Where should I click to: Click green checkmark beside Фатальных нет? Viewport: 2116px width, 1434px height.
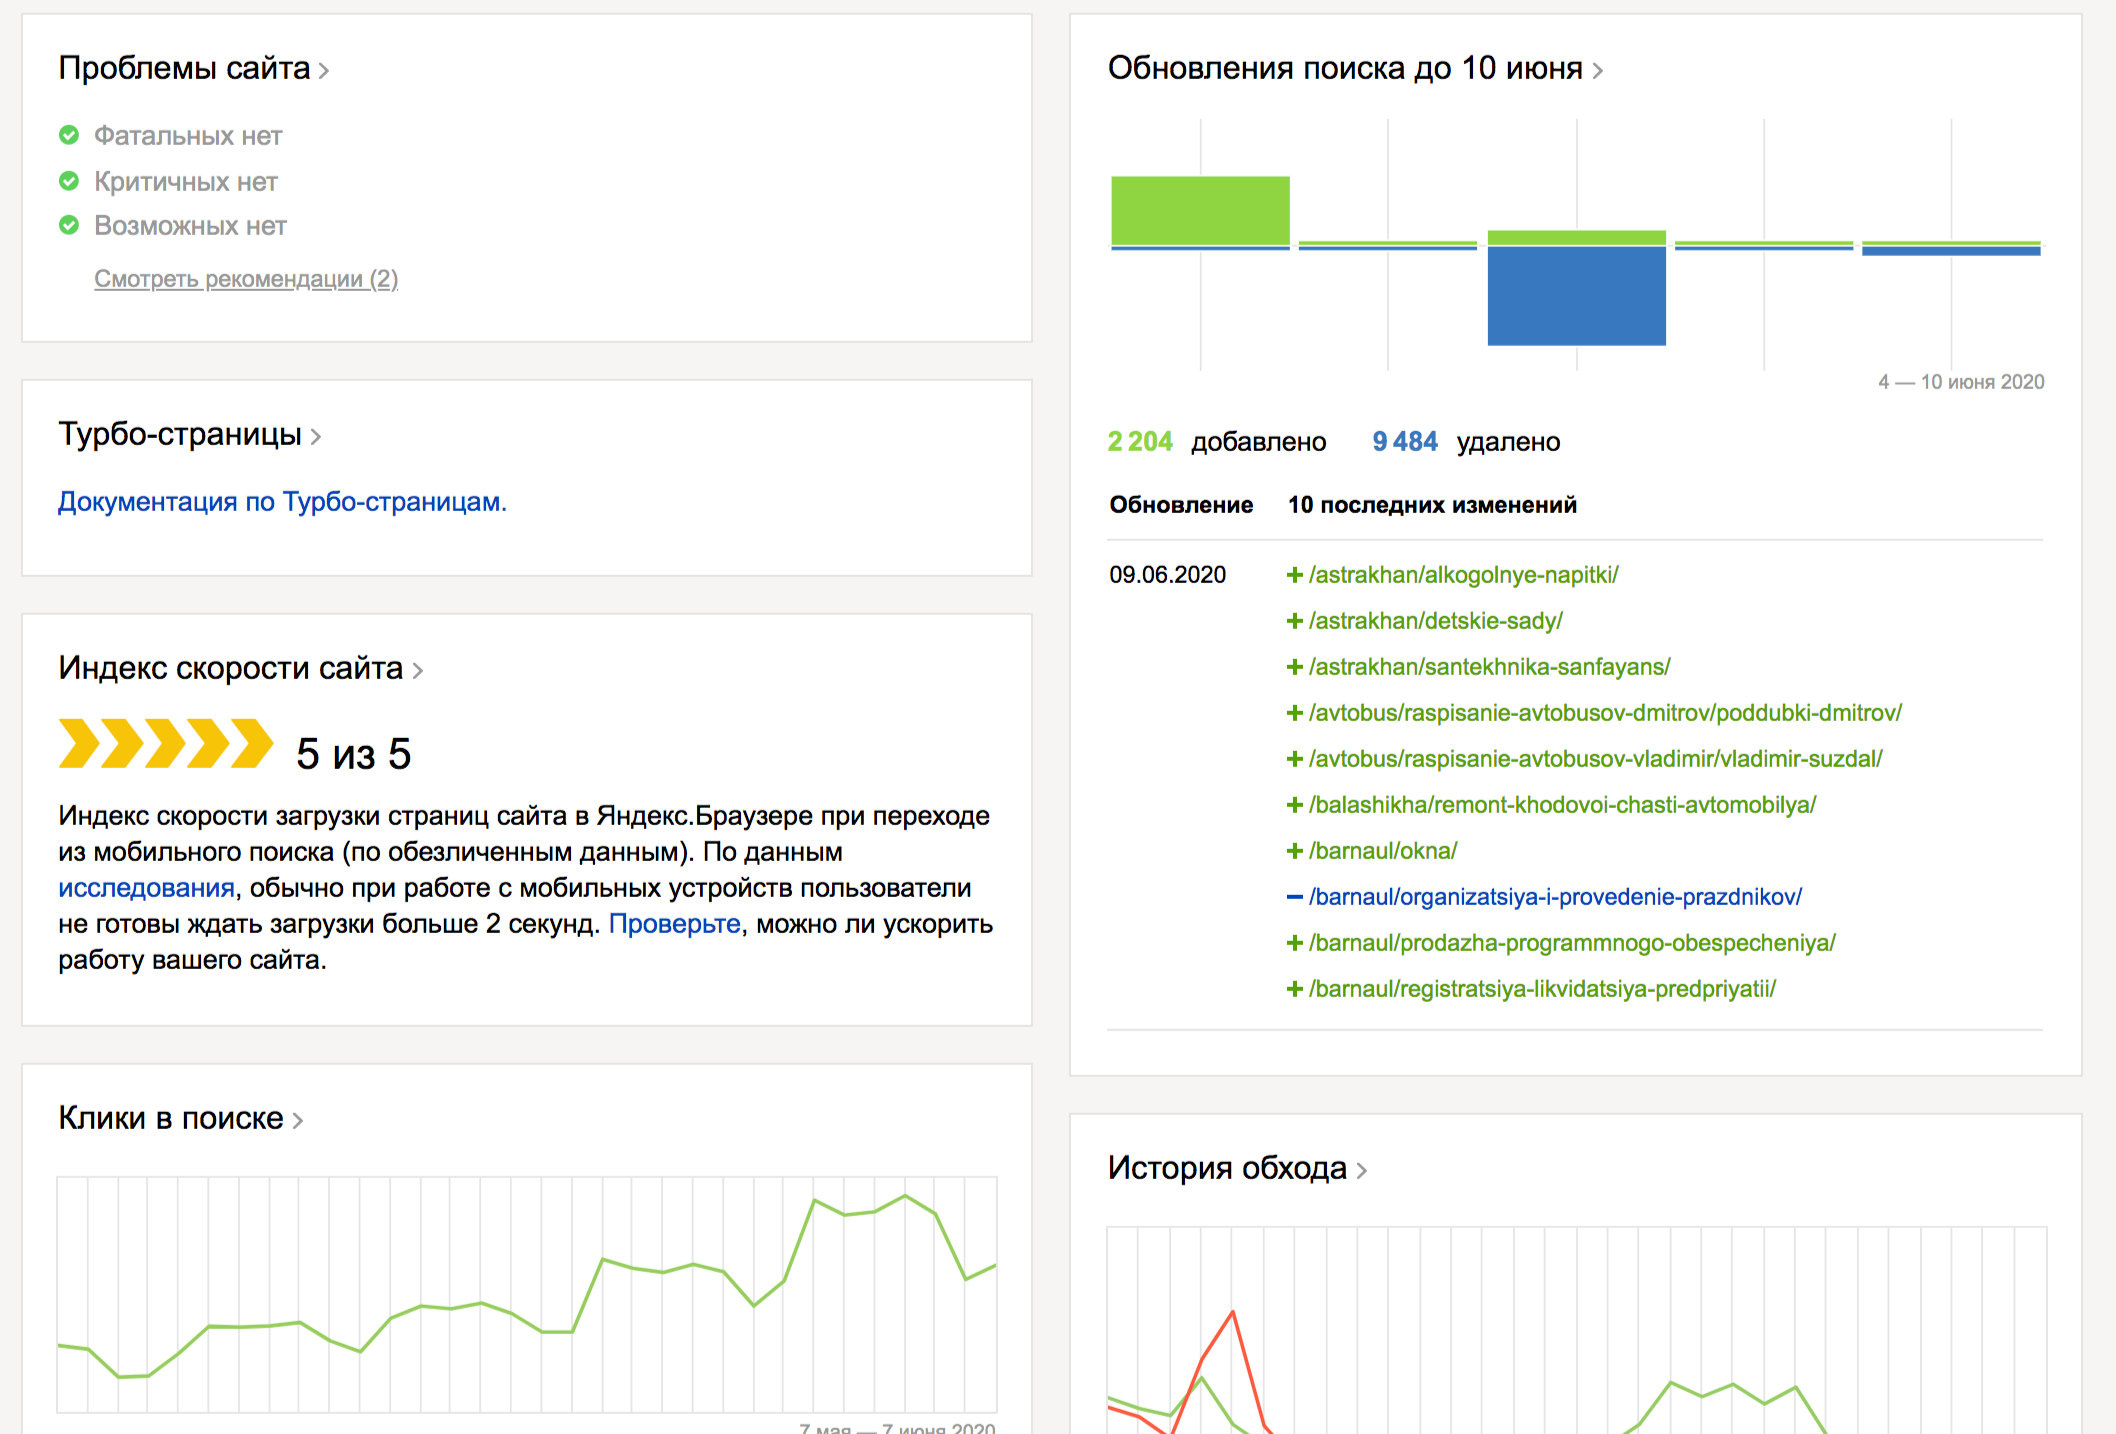pyautogui.click(x=69, y=135)
